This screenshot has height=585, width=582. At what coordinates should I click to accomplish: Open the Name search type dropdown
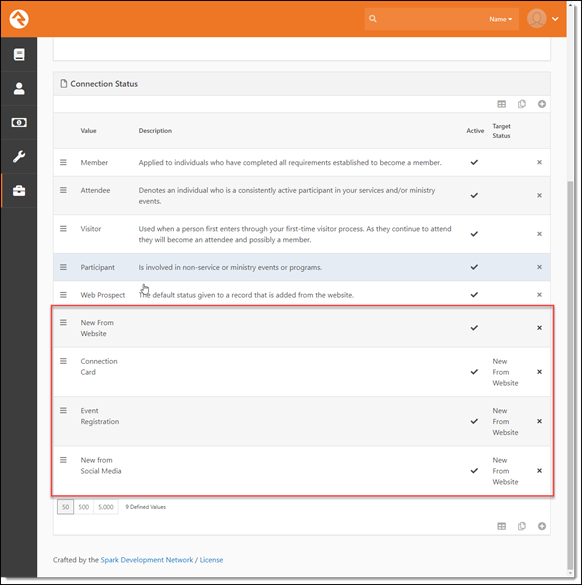coord(500,19)
